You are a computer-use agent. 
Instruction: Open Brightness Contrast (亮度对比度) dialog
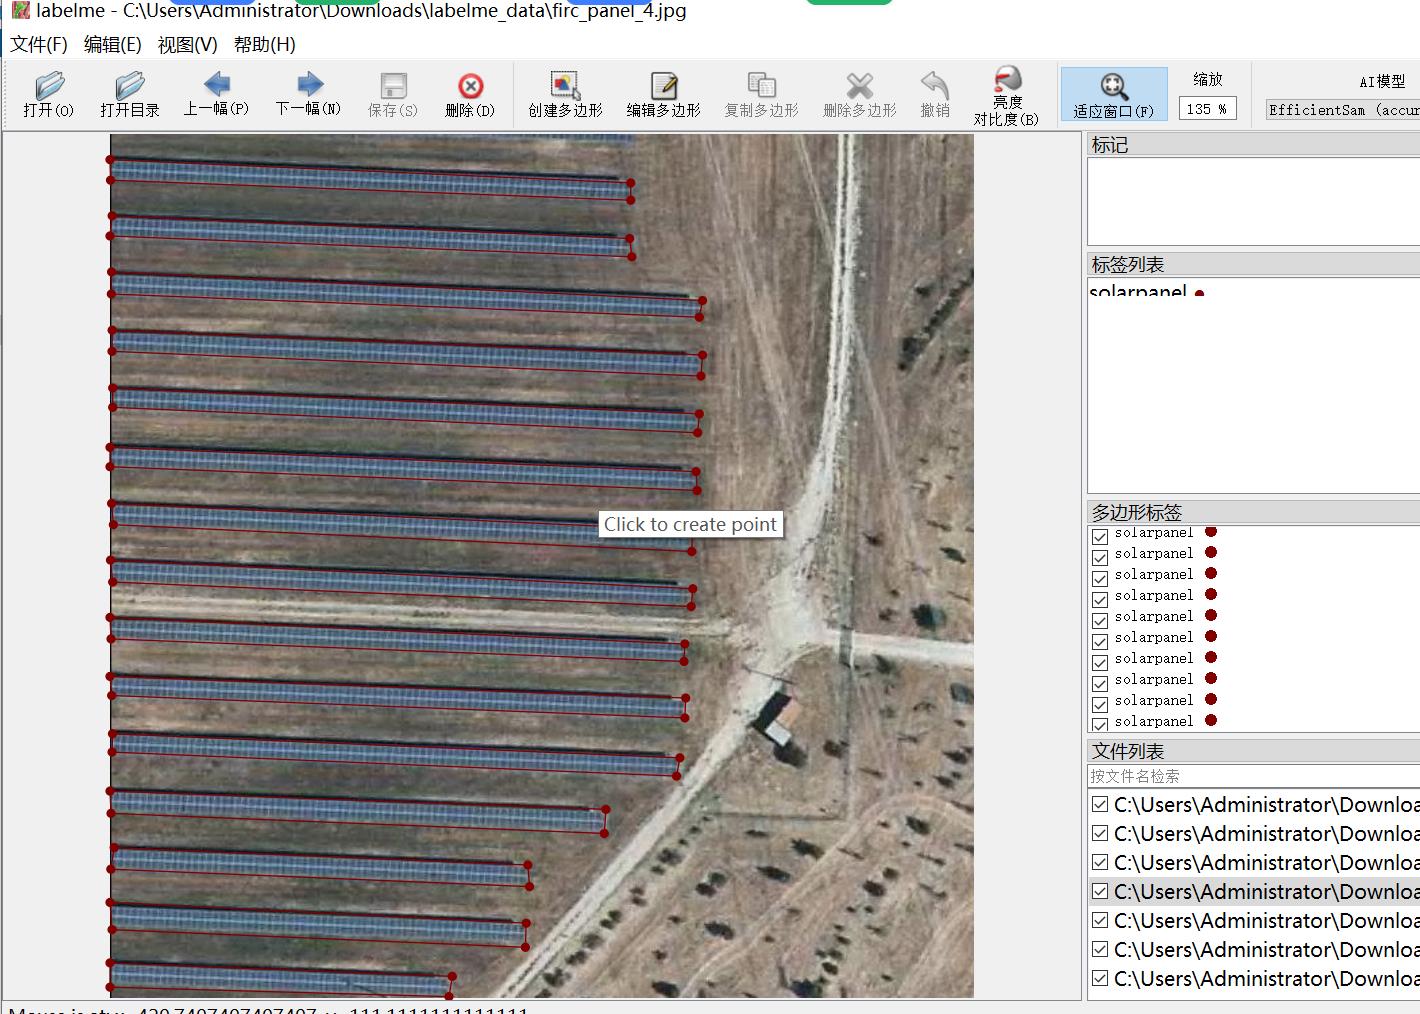point(1006,95)
